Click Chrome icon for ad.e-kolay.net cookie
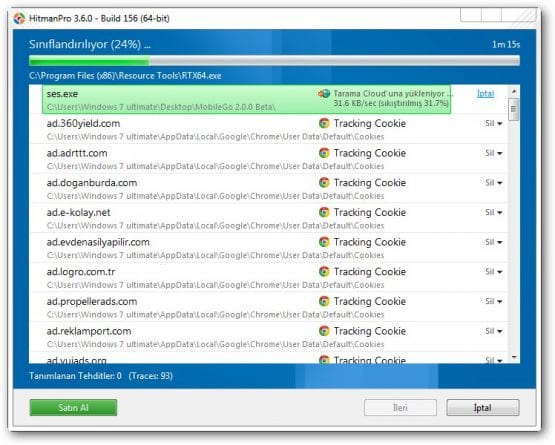555x445 pixels. [324, 212]
